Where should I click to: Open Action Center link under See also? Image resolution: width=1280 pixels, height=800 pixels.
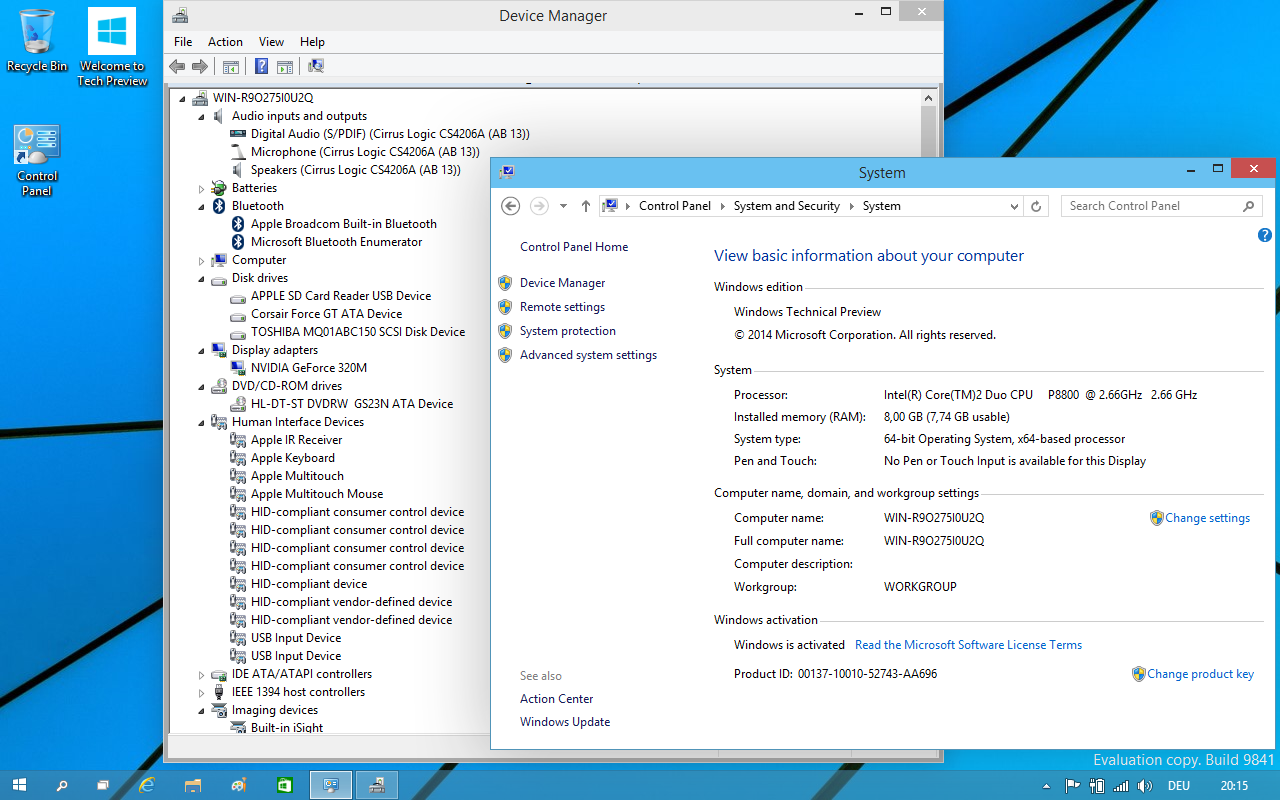pos(556,699)
